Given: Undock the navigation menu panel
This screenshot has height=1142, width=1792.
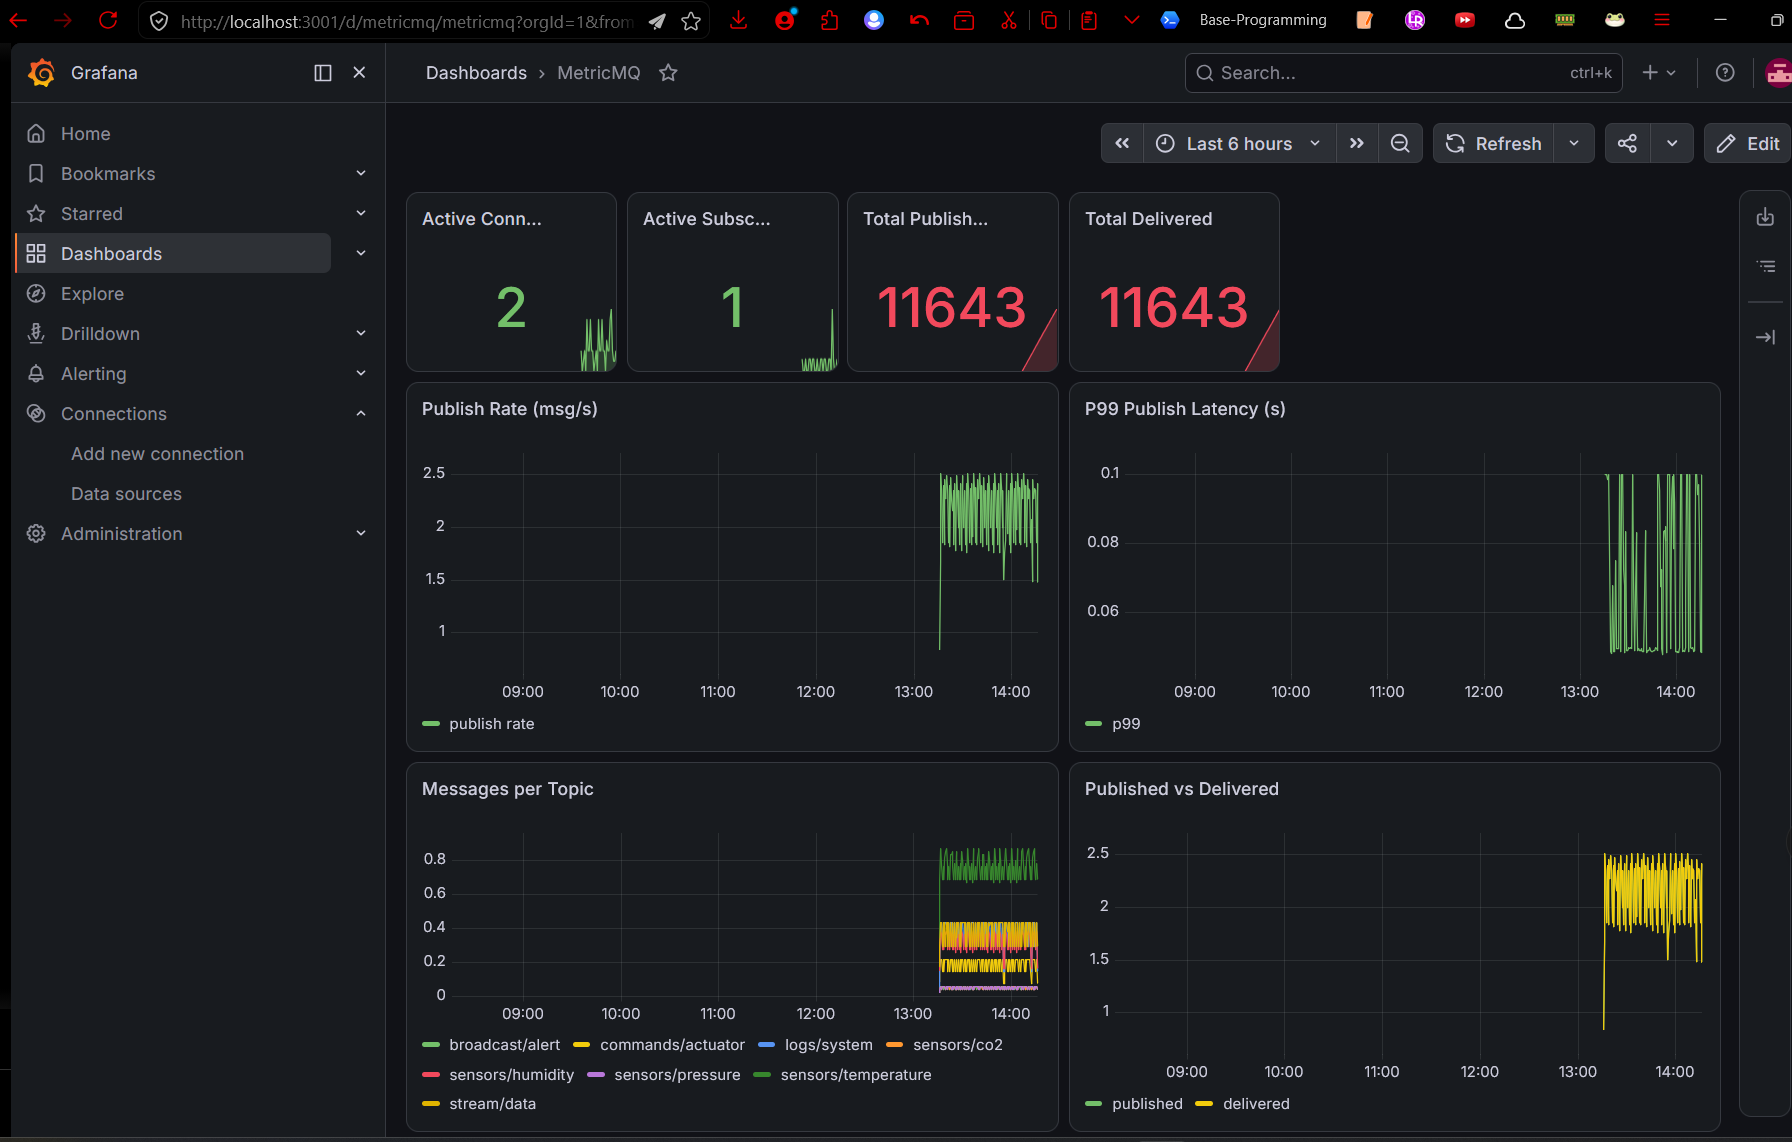Looking at the screenshot, I should (323, 73).
